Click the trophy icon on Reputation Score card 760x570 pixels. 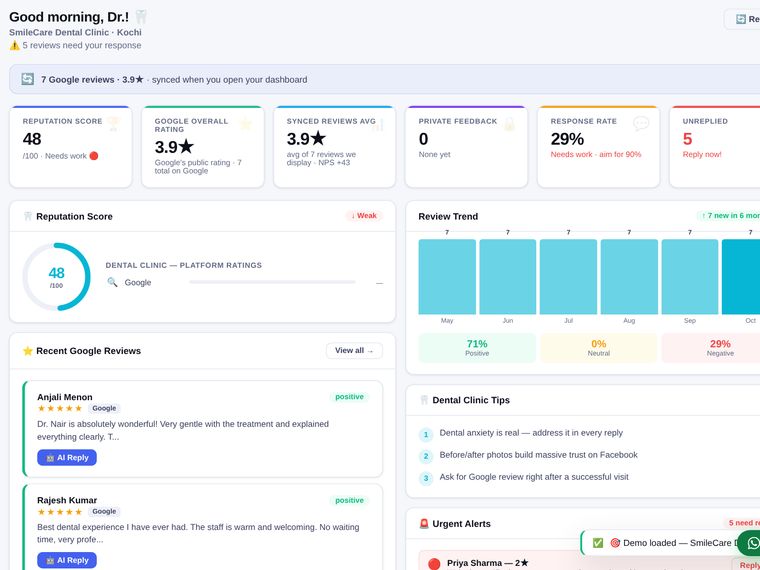pos(113,124)
